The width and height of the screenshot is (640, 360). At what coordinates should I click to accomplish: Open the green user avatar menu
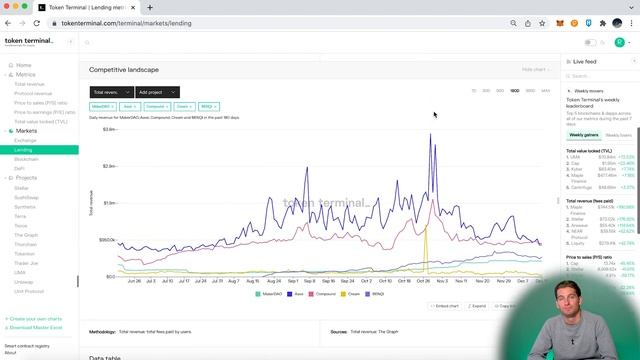[620, 42]
